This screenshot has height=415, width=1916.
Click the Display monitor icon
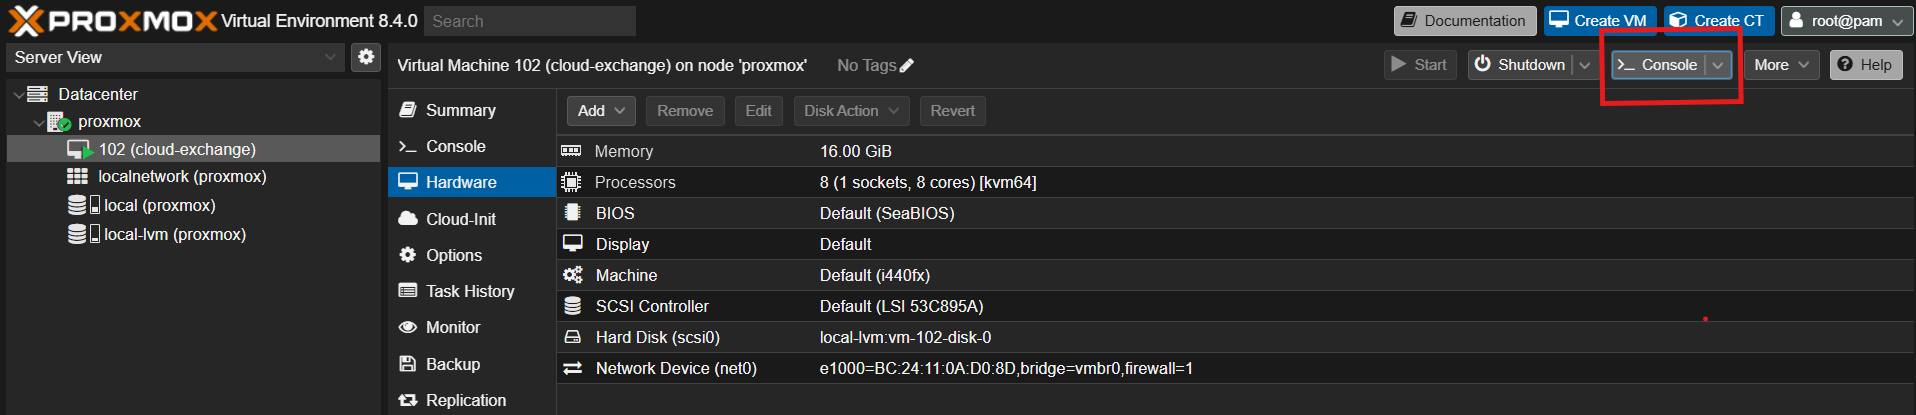572,244
